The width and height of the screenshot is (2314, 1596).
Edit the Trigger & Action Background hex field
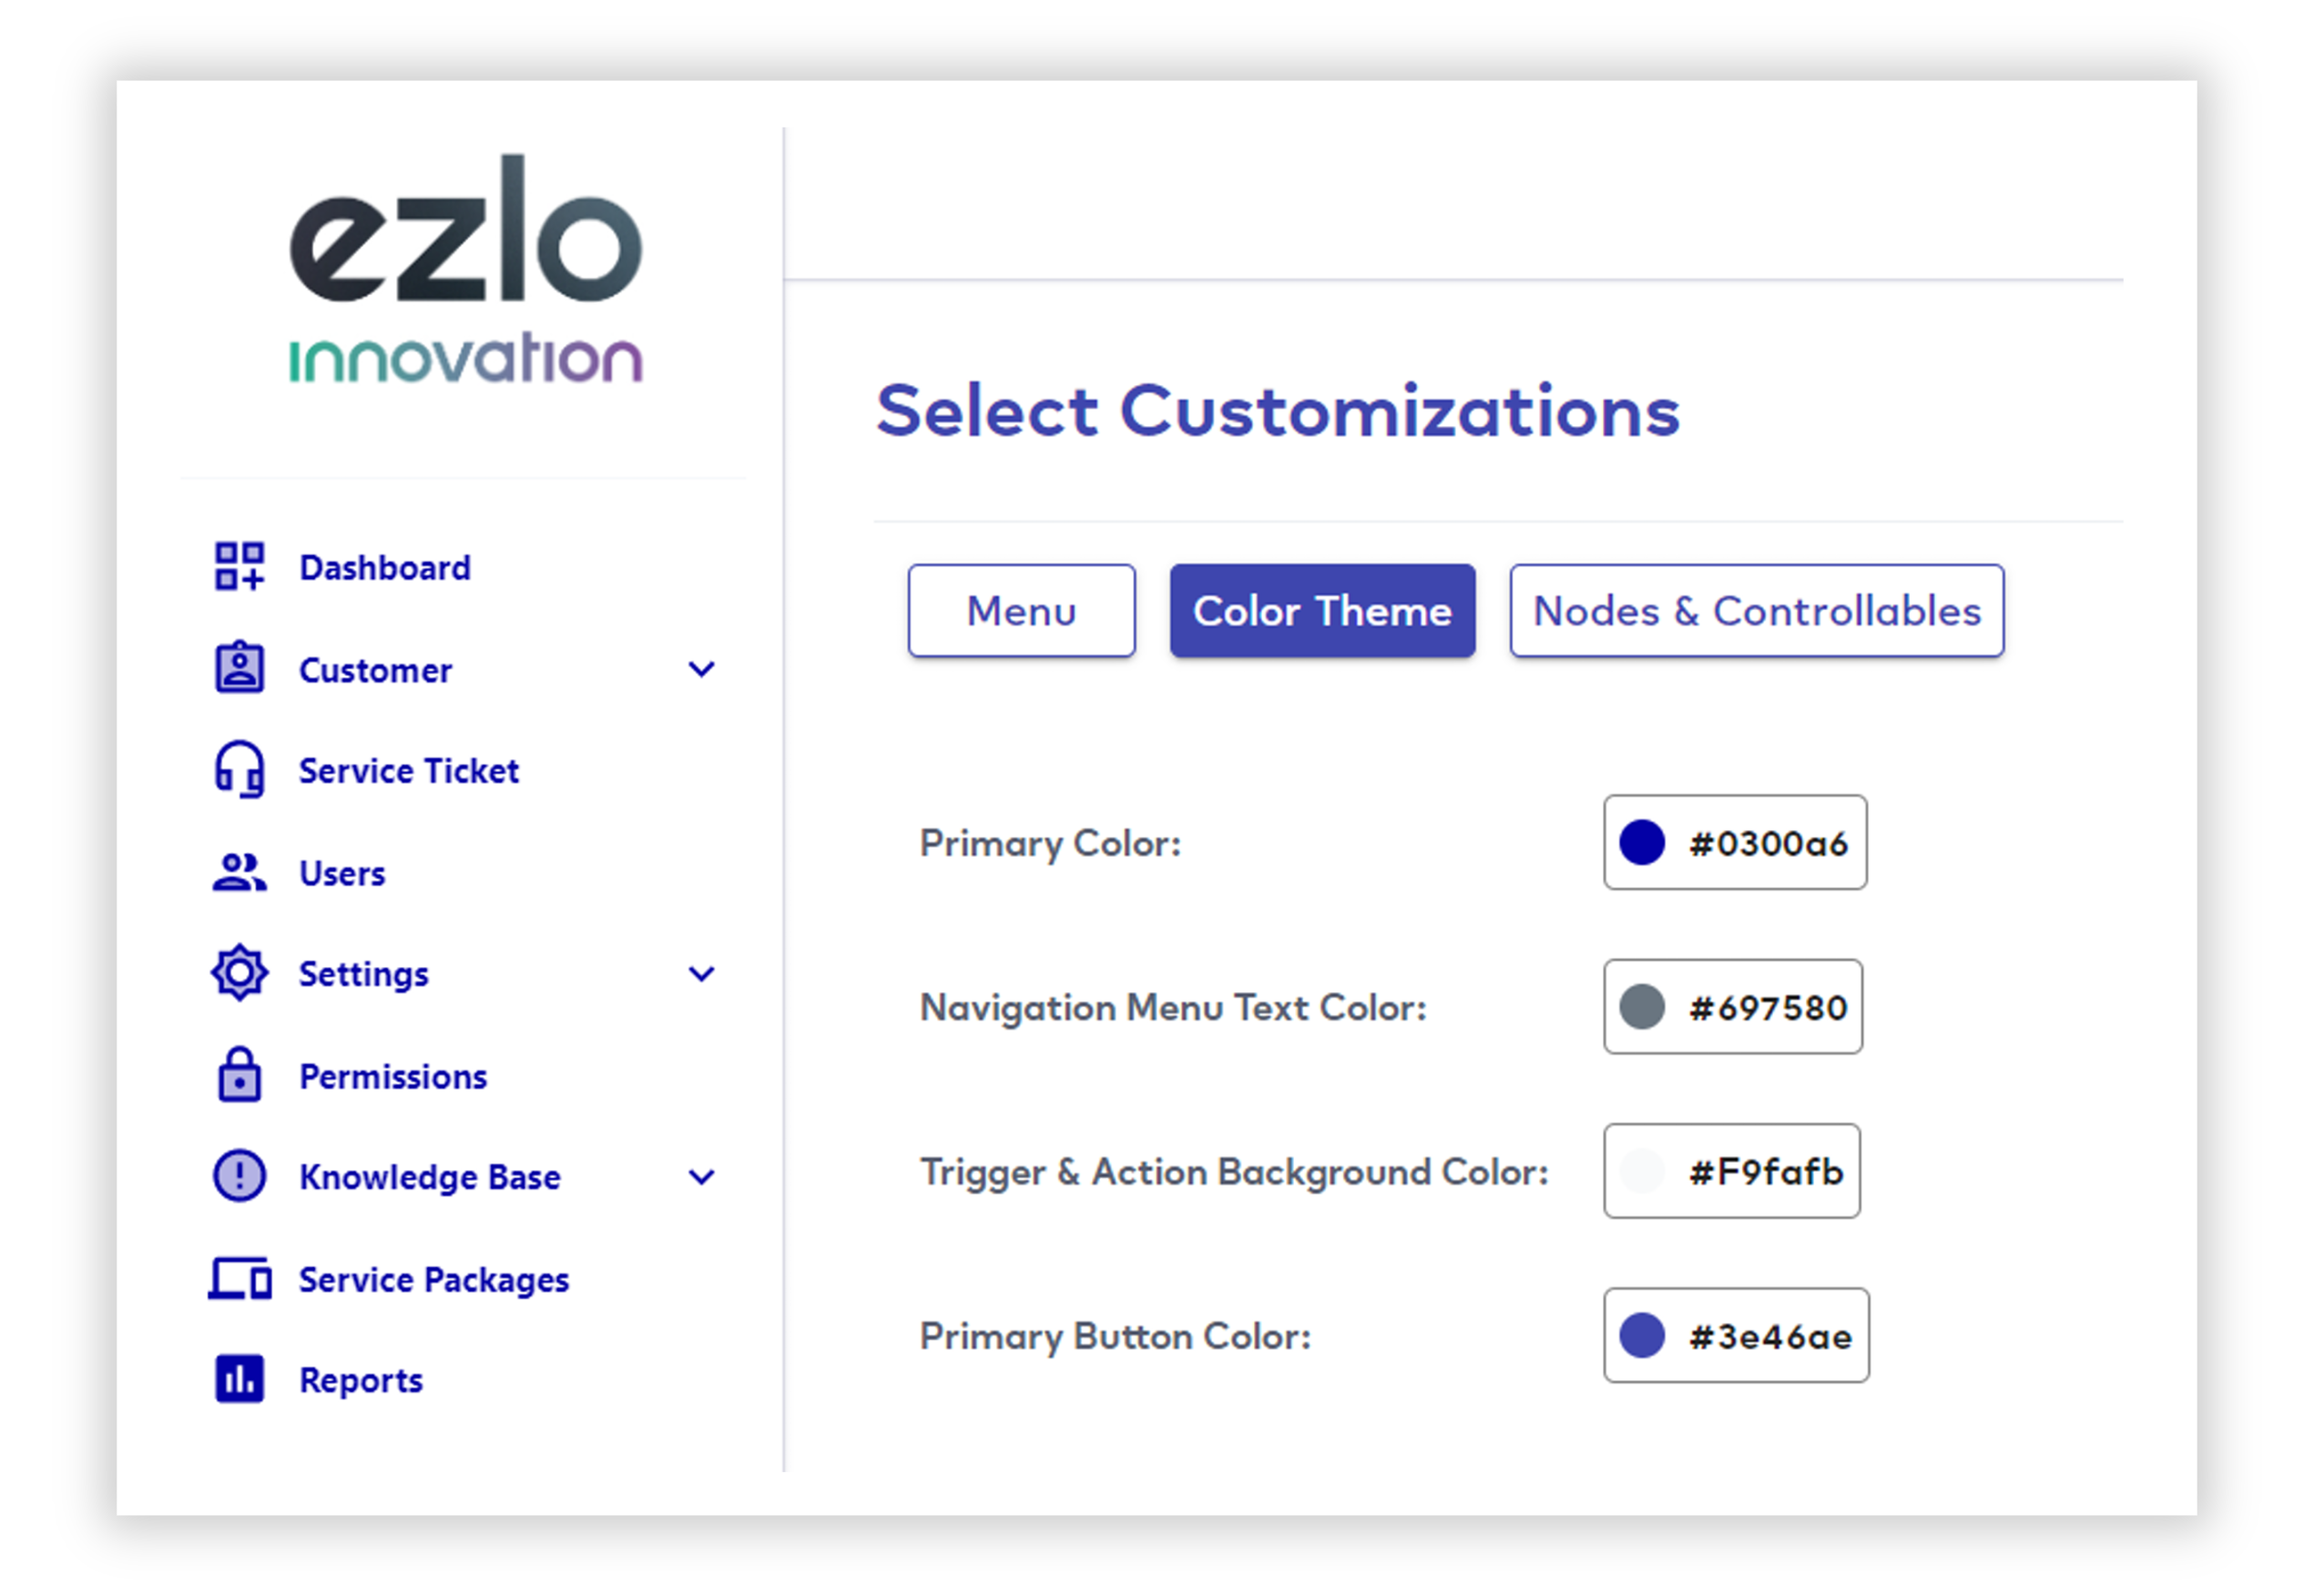1733,1171
